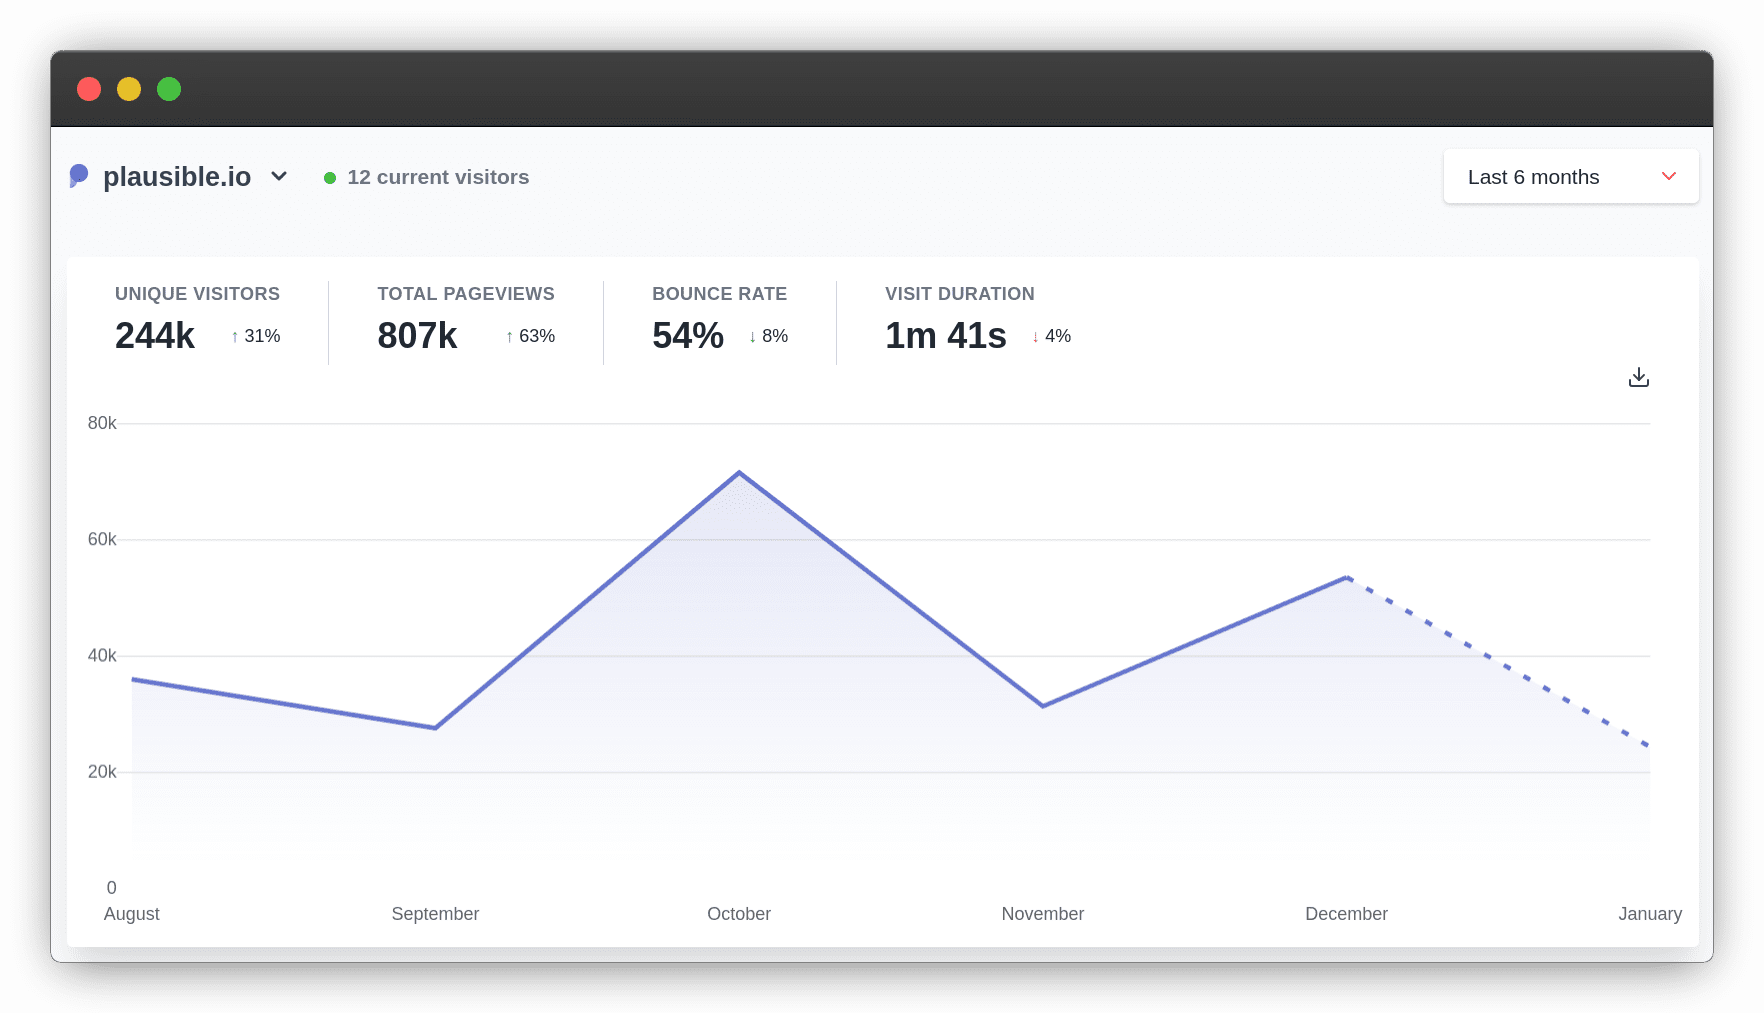Click the chevron inside the date range selector
This screenshot has height=1013, width=1764.
coord(1668,176)
